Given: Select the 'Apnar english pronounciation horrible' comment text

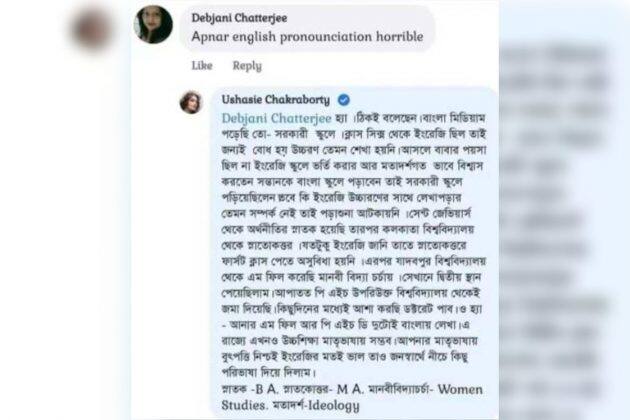Looking at the screenshot, I should tap(307, 37).
